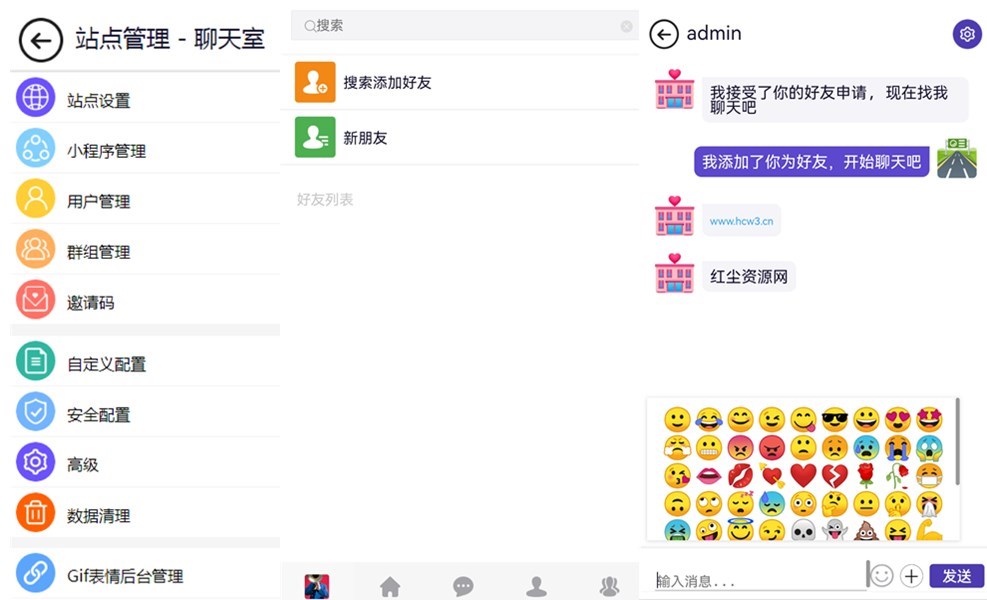Image resolution: width=987 pixels, height=600 pixels.
Task: Insert the red heart emoji
Action: pyautogui.click(x=803, y=476)
